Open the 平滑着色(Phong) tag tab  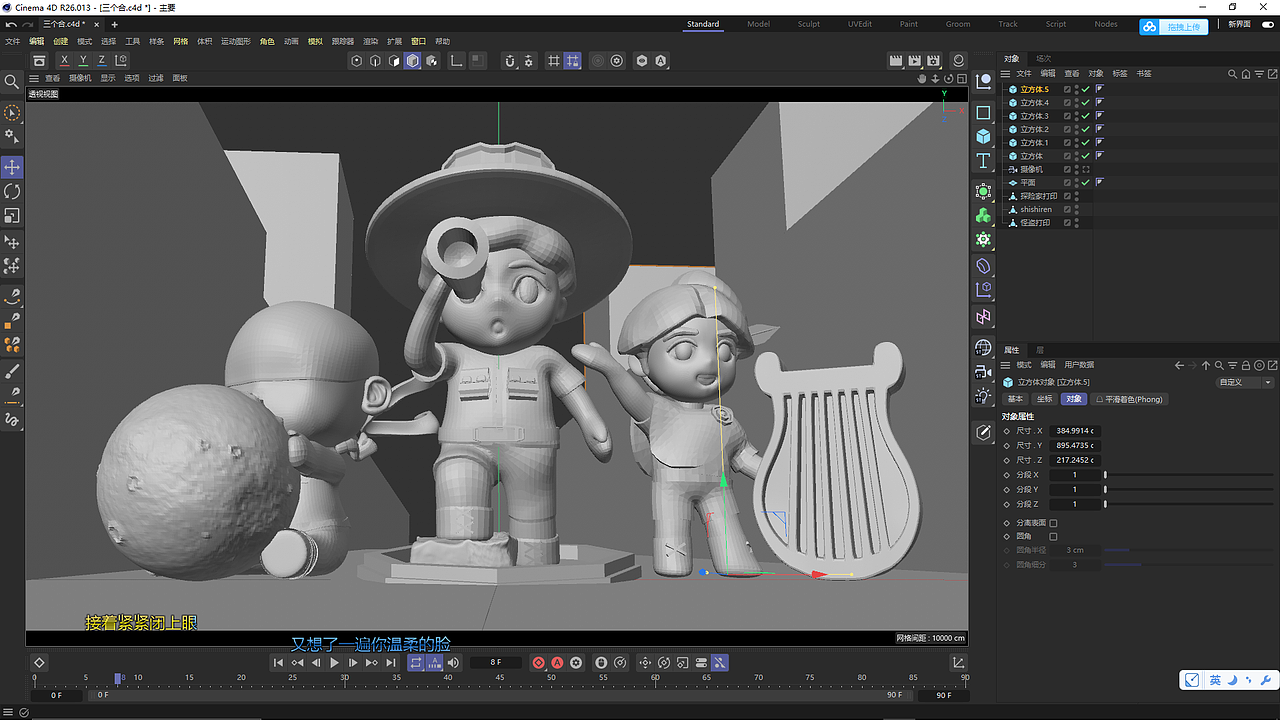coord(1130,399)
